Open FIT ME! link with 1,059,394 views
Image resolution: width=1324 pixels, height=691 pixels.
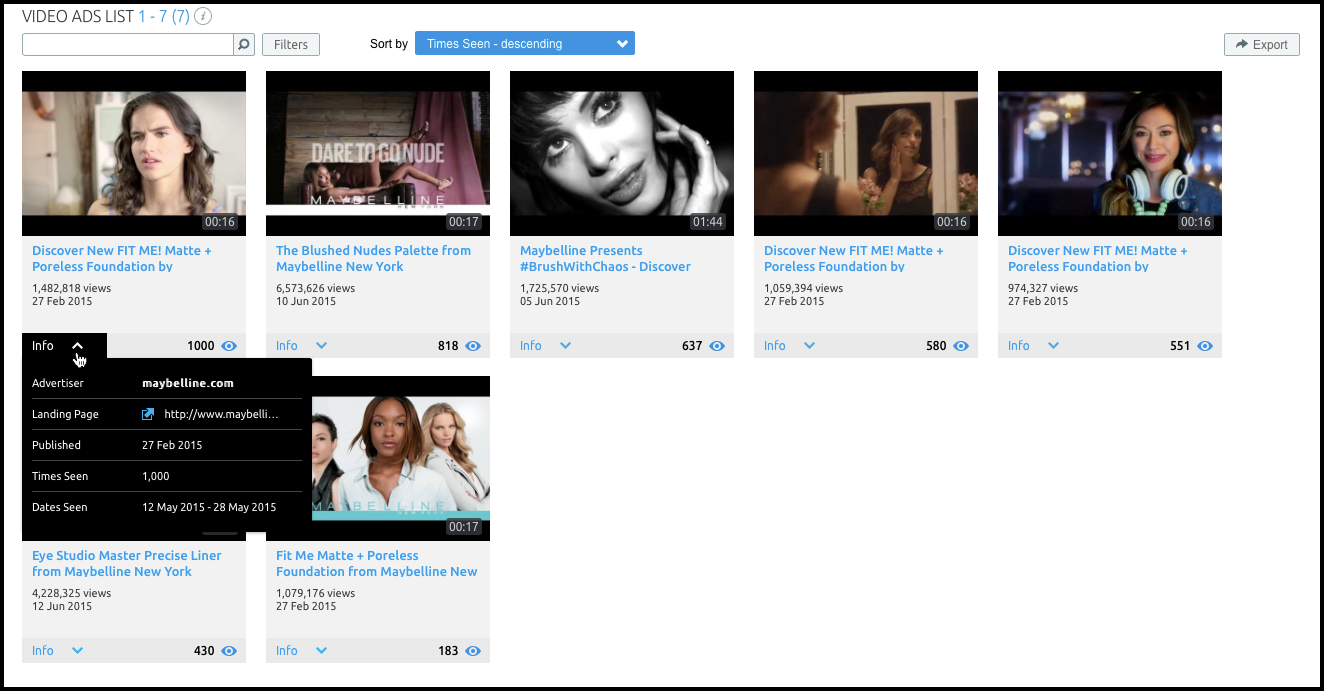pos(854,259)
